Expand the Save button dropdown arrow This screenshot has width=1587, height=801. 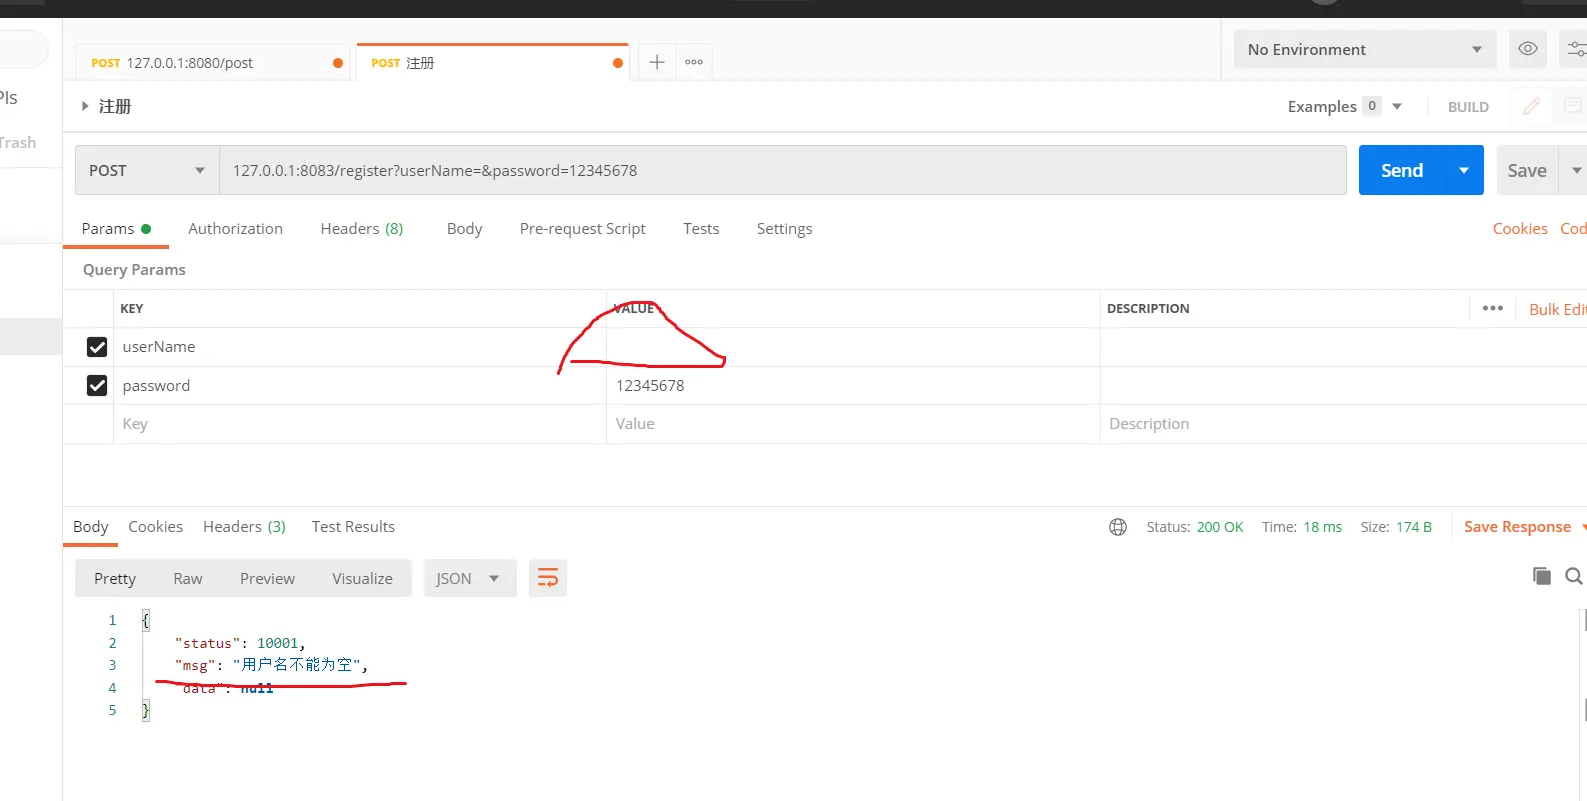click(1576, 171)
